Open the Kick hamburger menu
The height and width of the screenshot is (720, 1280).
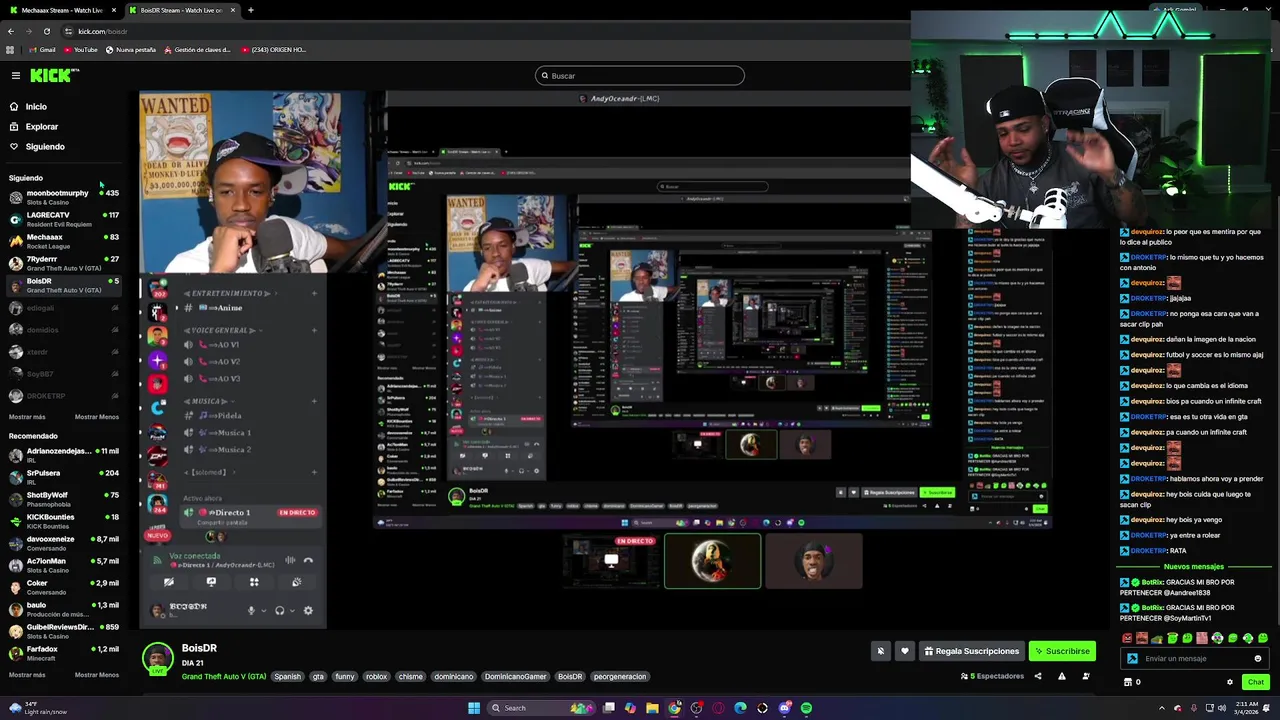coord(16,75)
